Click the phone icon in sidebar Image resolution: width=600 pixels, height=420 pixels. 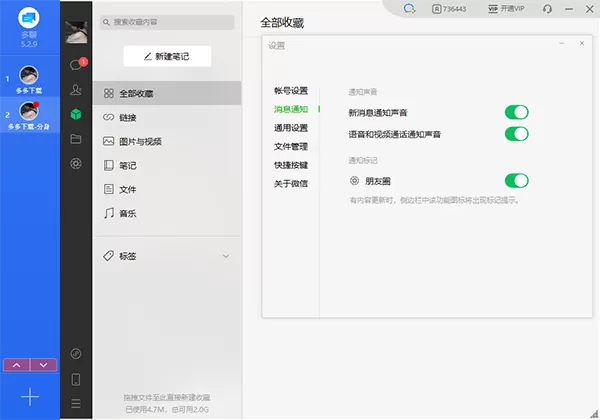[x=76, y=379]
